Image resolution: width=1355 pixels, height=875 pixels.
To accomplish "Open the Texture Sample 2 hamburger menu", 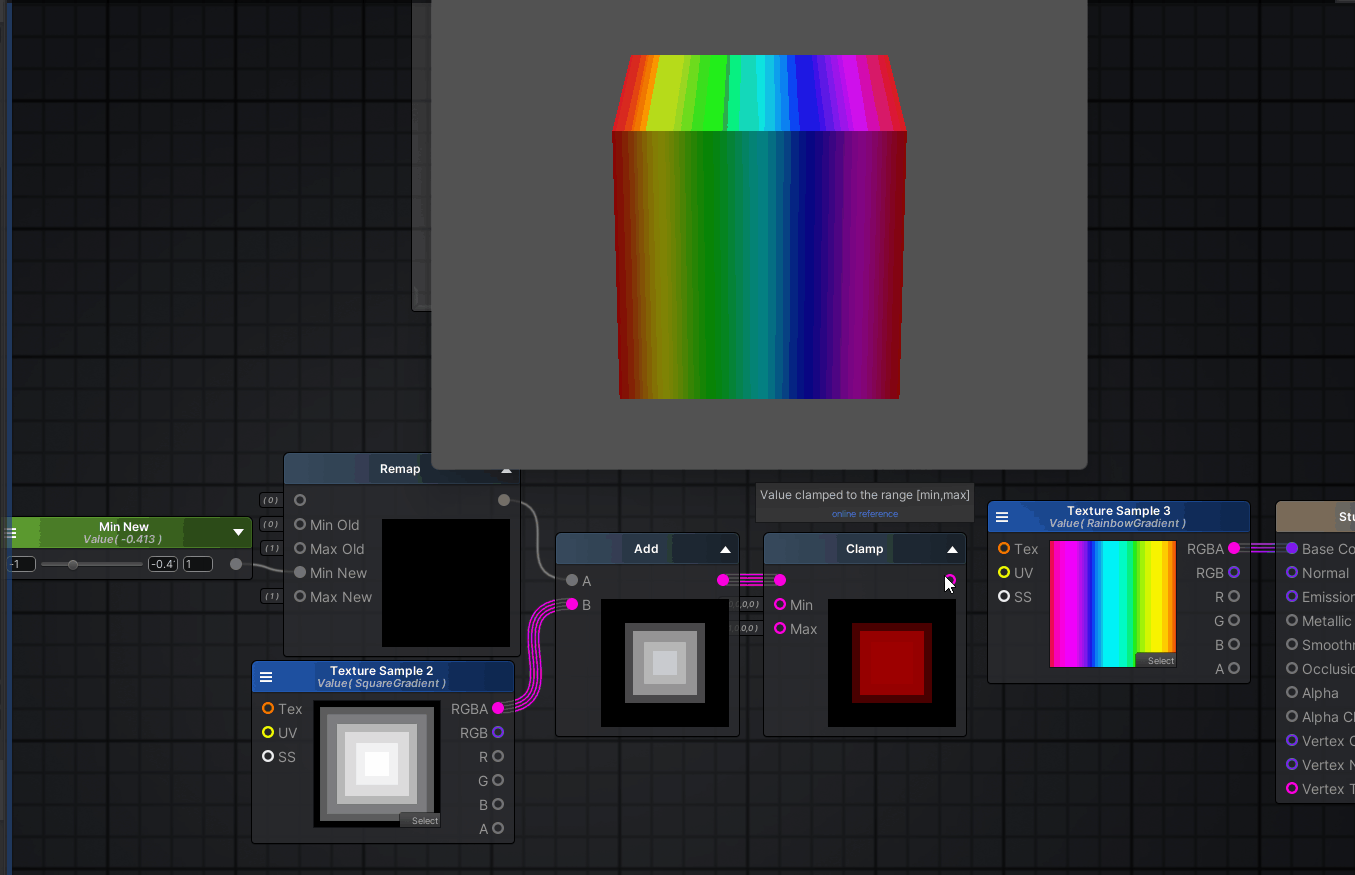I will tap(266, 677).
